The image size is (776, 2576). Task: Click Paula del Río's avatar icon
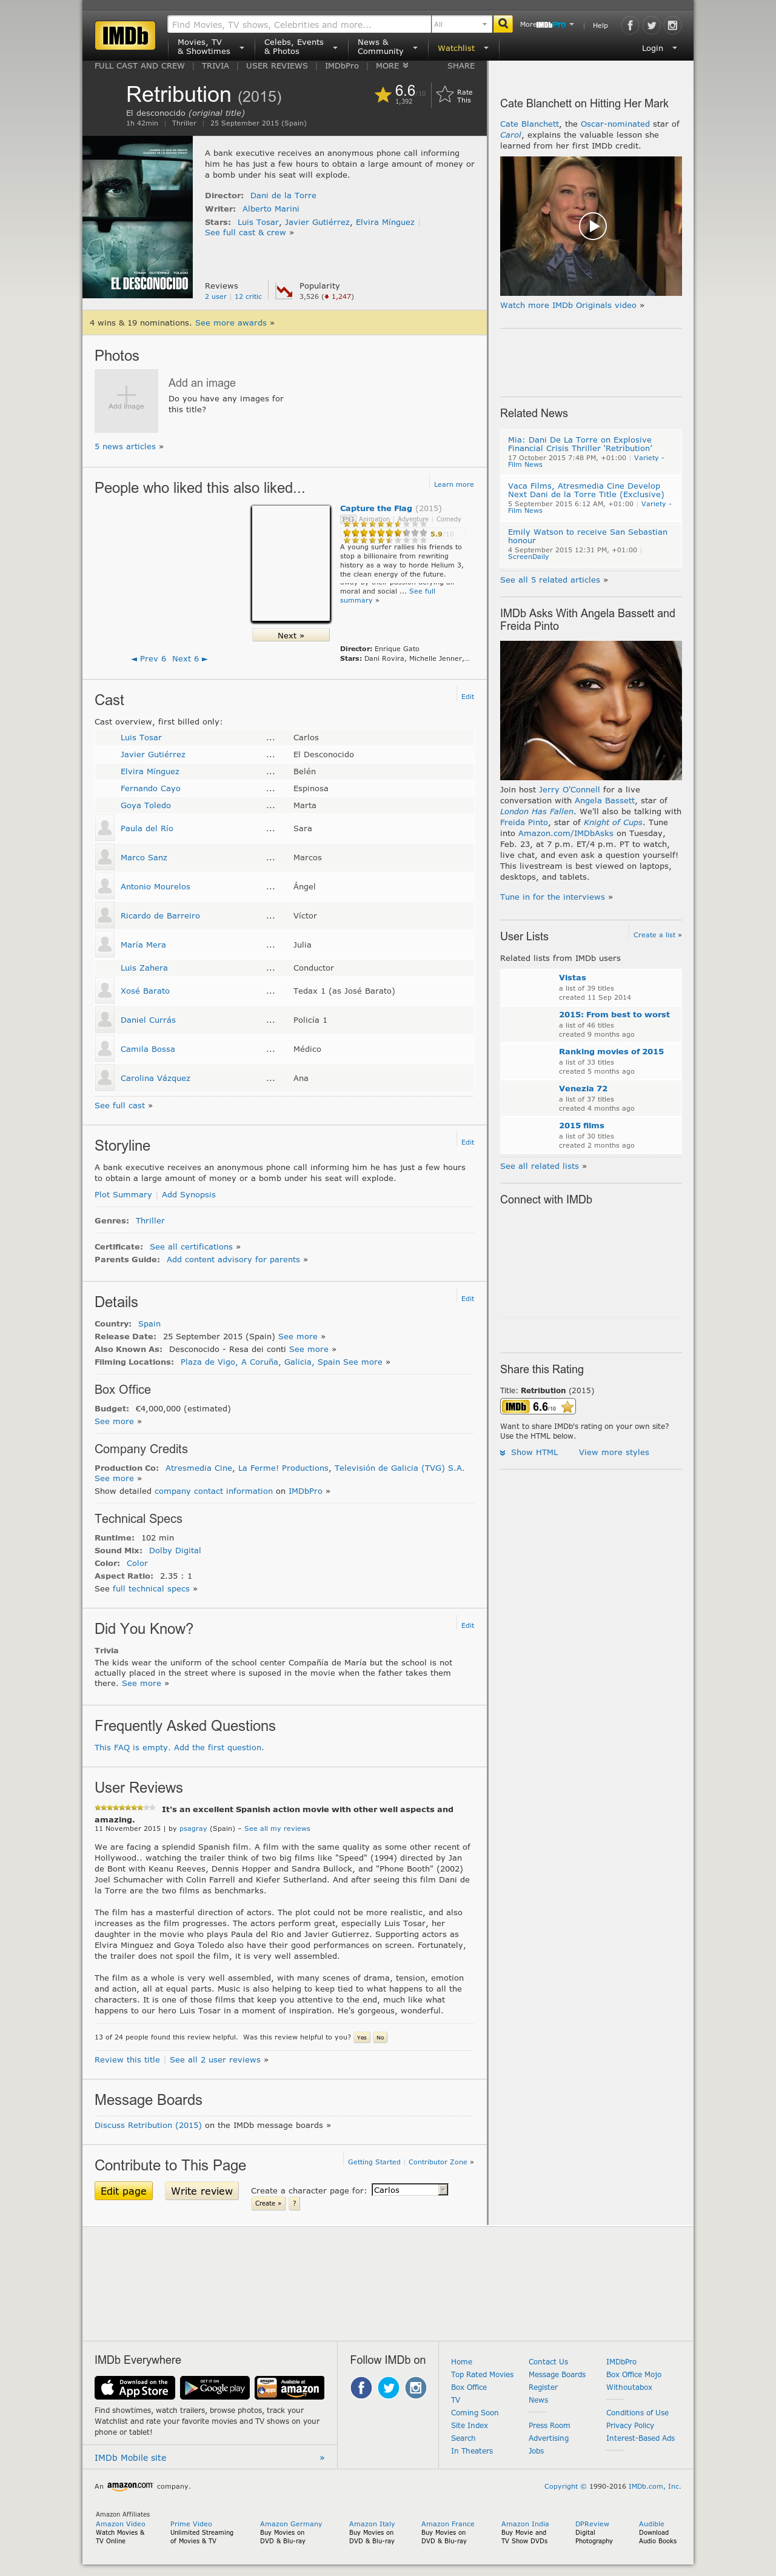pyautogui.click(x=104, y=828)
